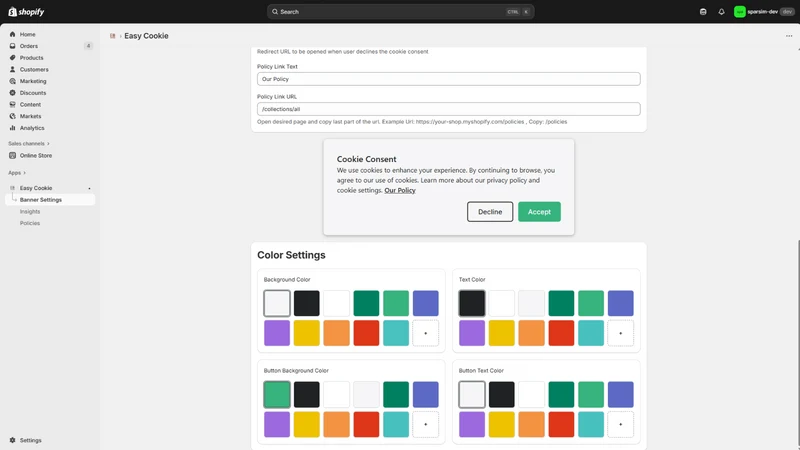Click the Orders count badge 4
The width and height of the screenshot is (800, 450).
[88, 46]
